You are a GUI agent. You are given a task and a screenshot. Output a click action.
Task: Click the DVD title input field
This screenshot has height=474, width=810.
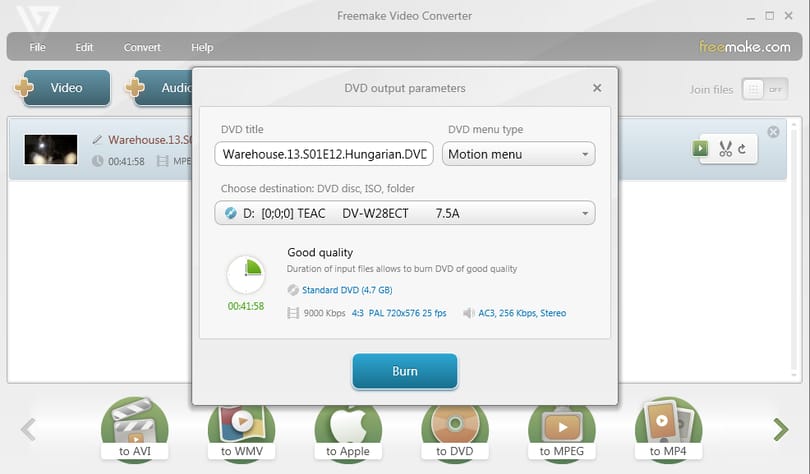click(324, 154)
